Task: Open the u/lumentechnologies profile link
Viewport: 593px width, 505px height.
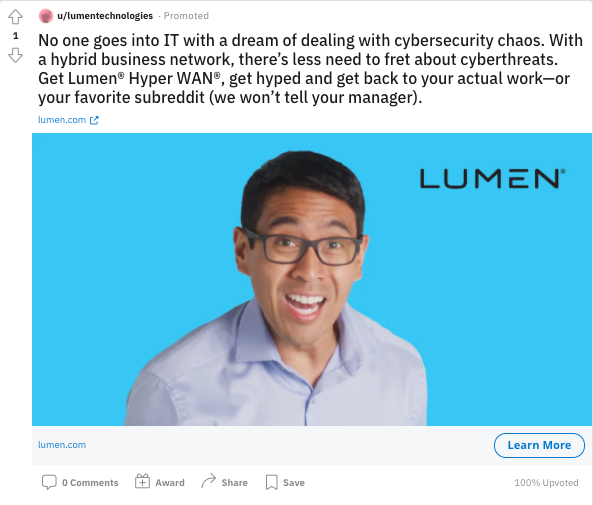Action: point(105,16)
